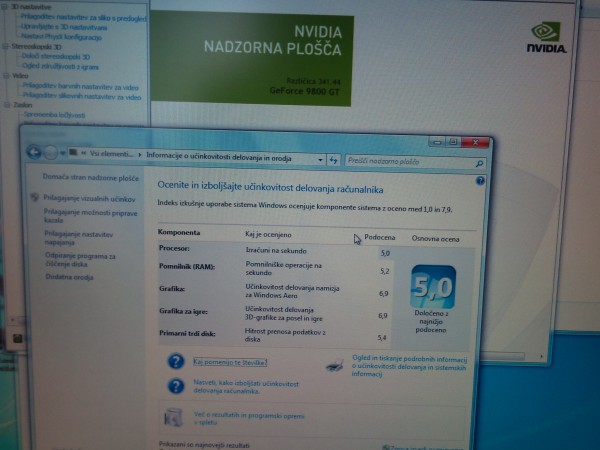This screenshot has height=450, width=600.
Task: Open 'Domača stran nadzorne plošče' link
Action: [x=91, y=178]
